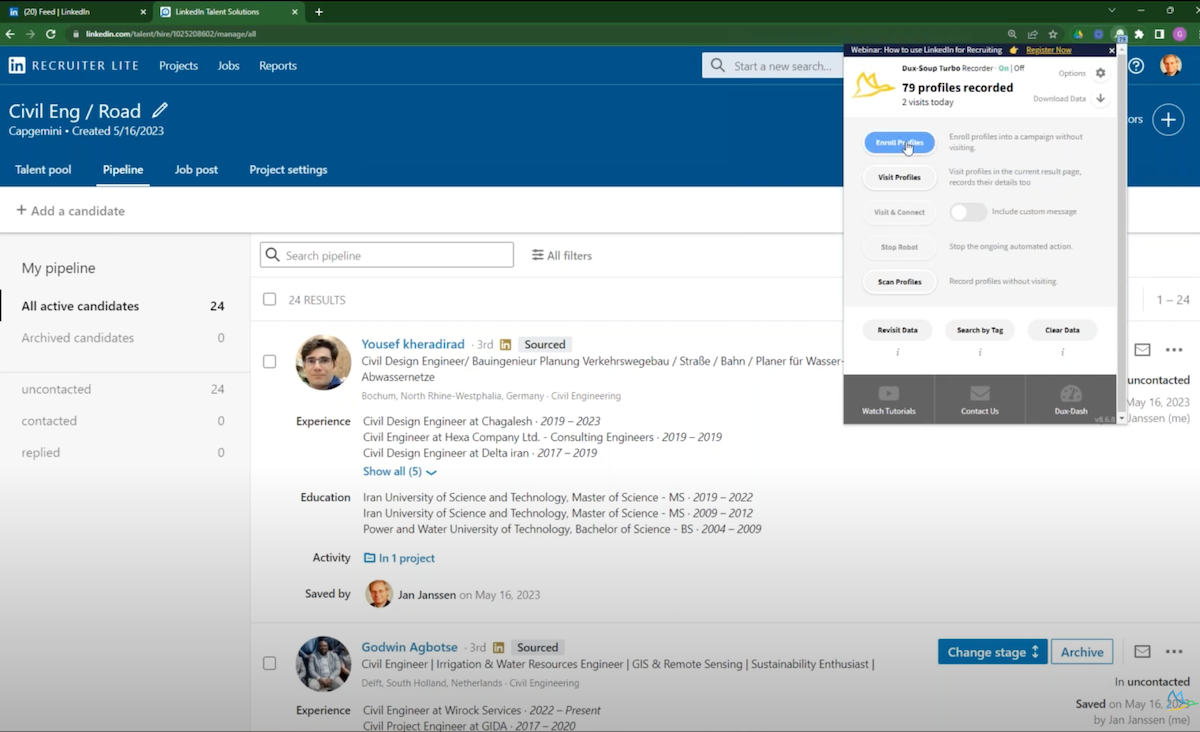Click Clear Data button
The width and height of the screenshot is (1200, 732).
[1062, 330]
